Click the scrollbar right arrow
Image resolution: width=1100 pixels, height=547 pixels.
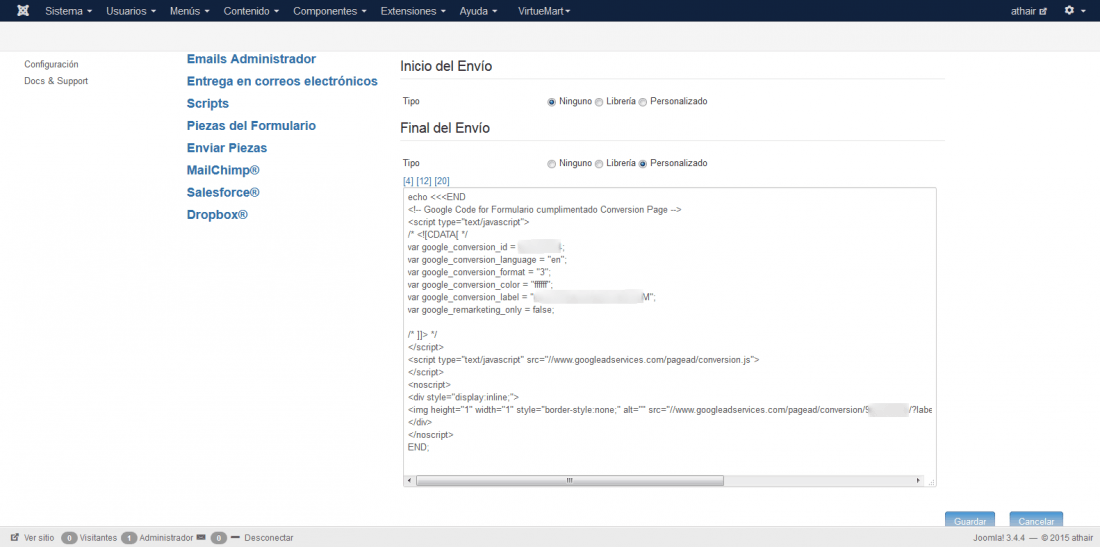tap(918, 480)
